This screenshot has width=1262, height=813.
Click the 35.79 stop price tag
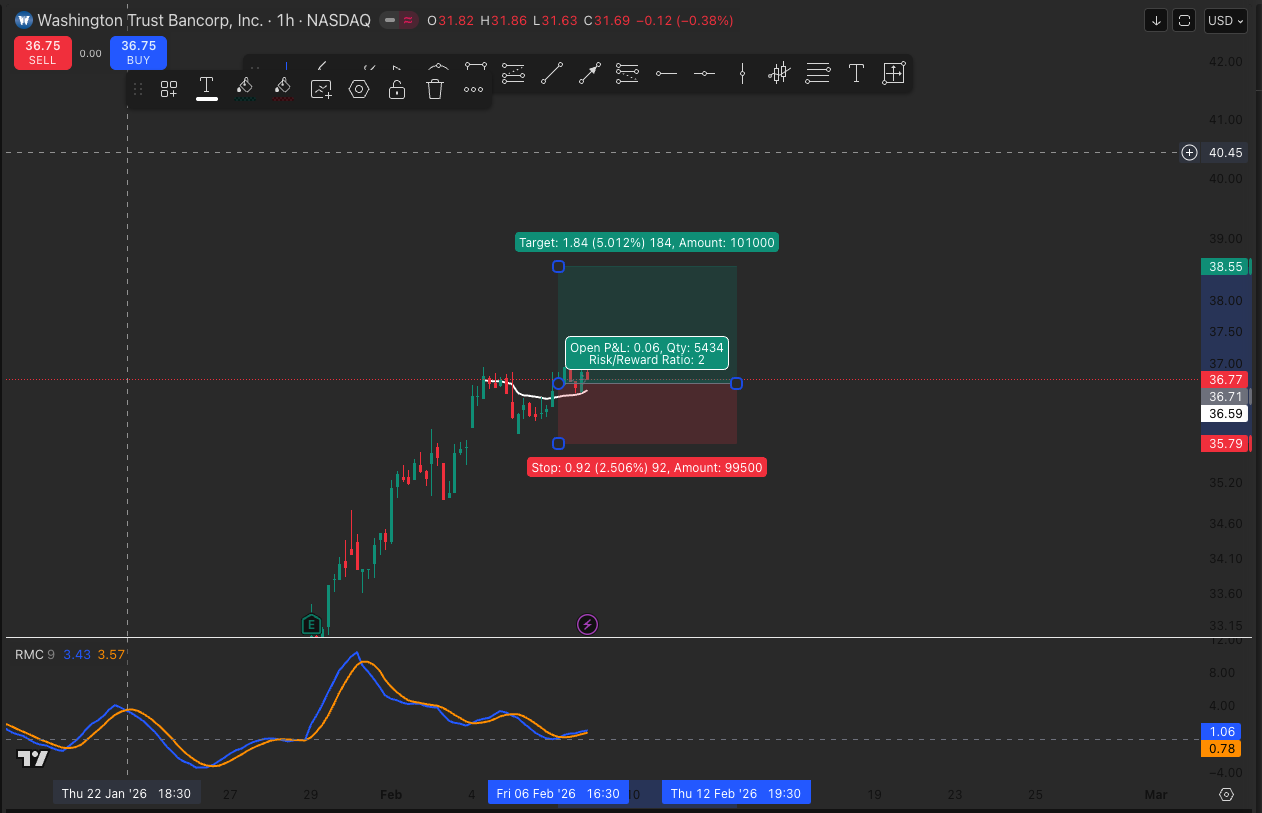[1224, 444]
